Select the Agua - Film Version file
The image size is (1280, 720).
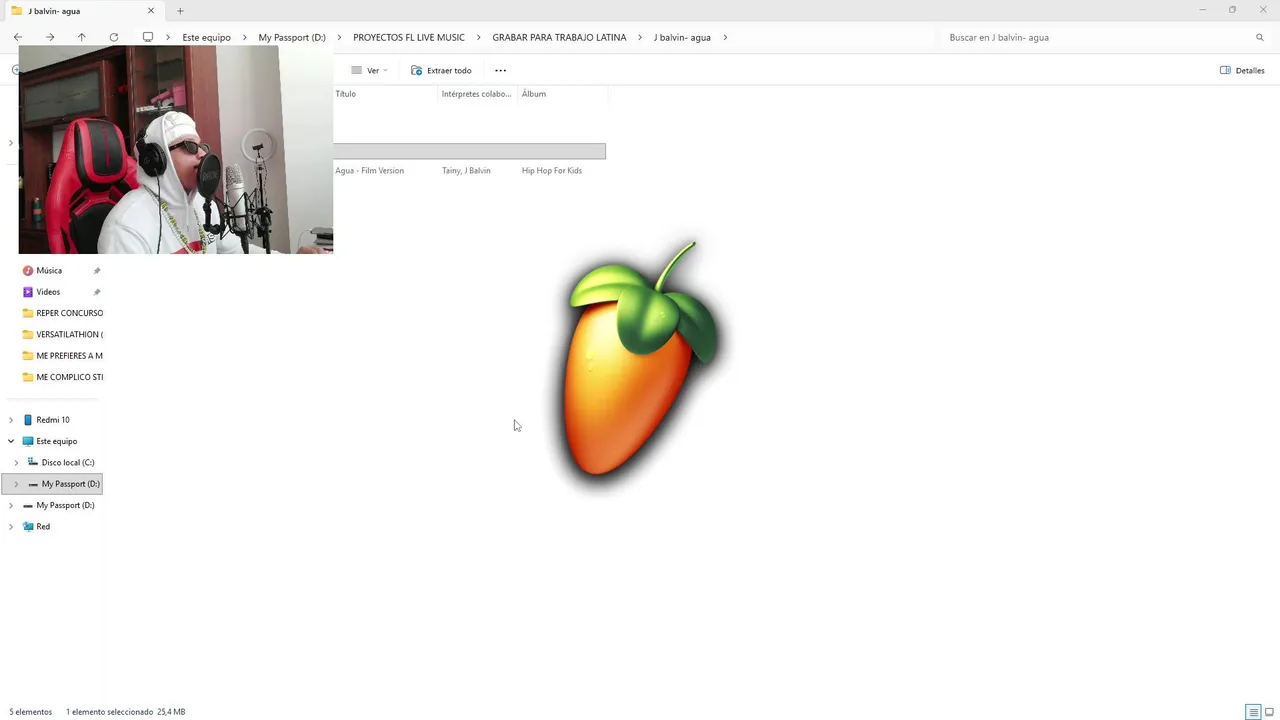click(x=370, y=171)
